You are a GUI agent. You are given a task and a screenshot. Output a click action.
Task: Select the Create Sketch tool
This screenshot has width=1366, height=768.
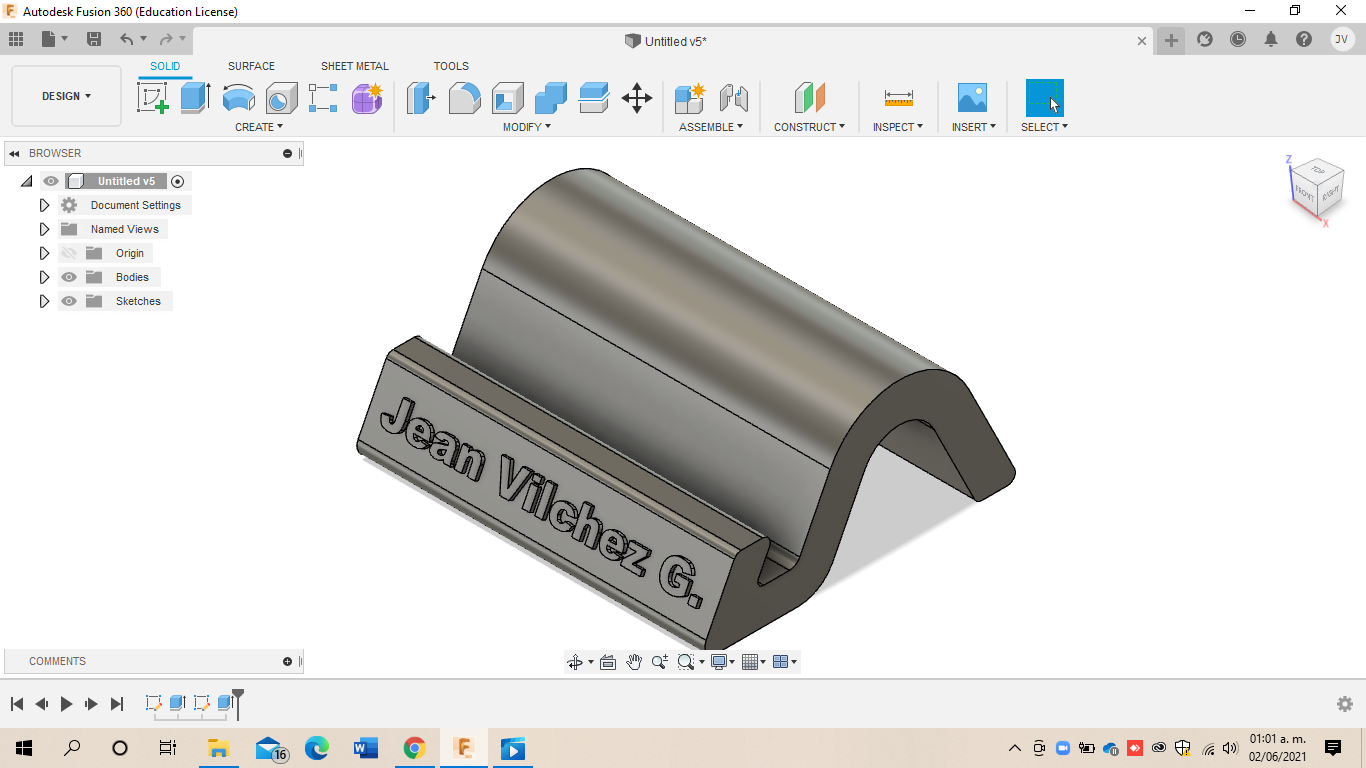(x=152, y=98)
